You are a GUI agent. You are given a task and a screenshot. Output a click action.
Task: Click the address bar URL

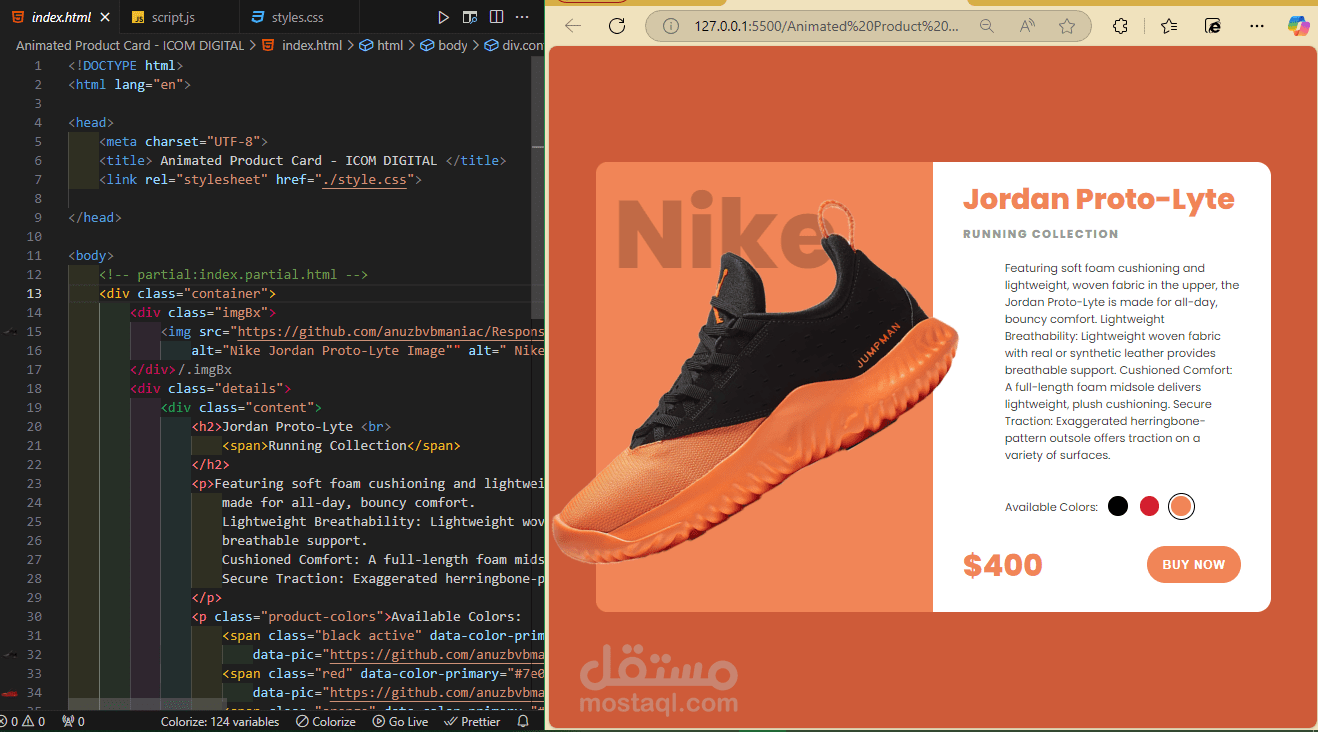point(826,26)
